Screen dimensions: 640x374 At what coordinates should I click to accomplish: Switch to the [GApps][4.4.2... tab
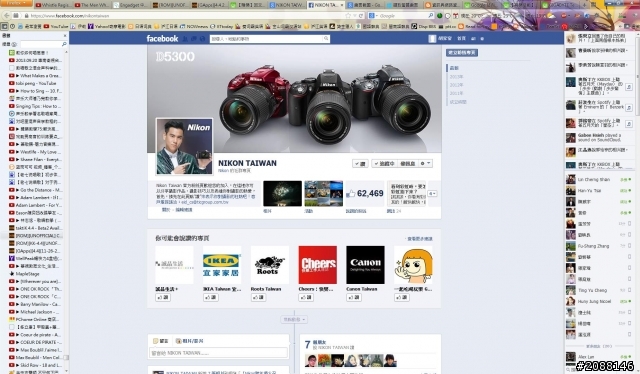[208, 5]
